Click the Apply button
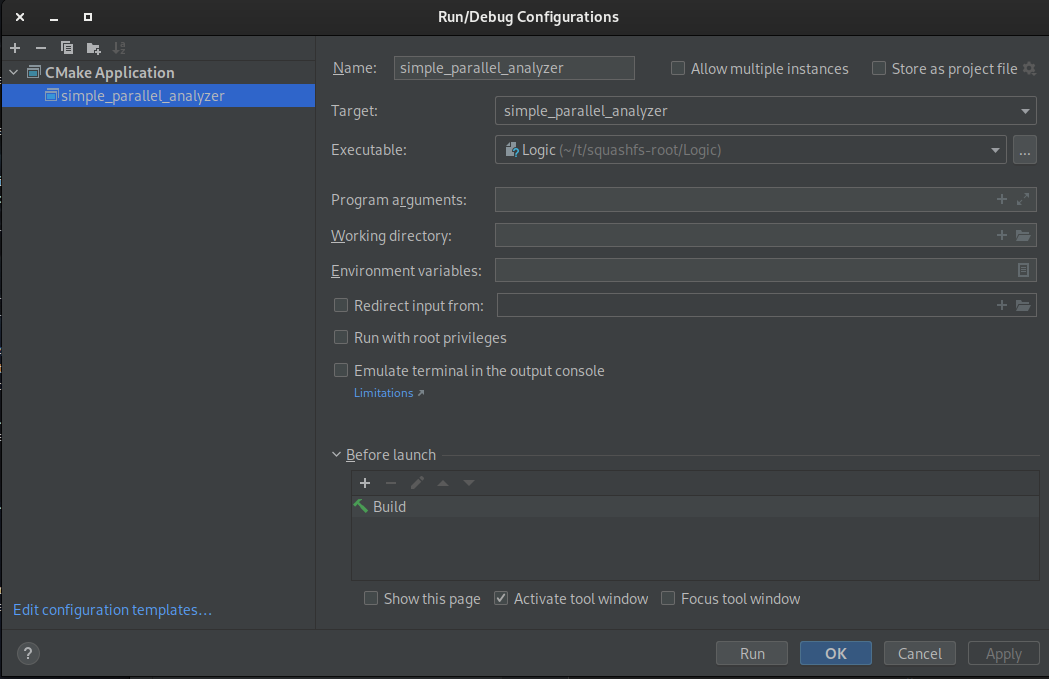This screenshot has width=1049, height=679. point(1004,654)
